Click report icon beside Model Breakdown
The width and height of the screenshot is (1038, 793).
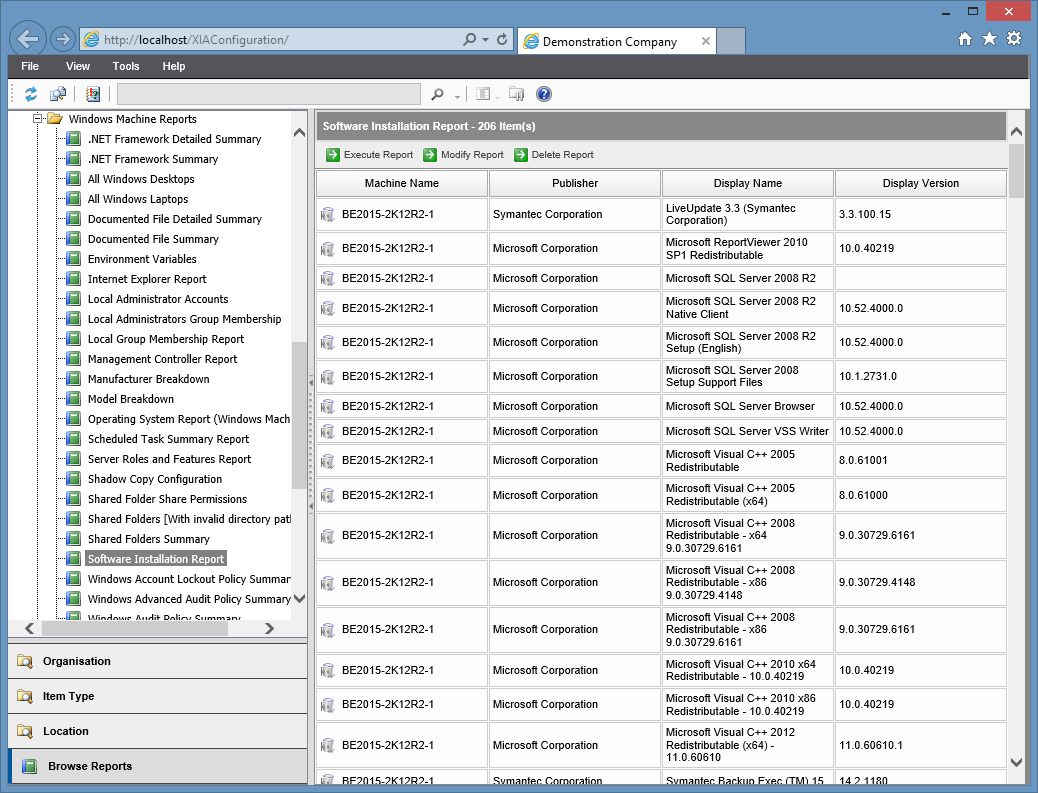pyautogui.click(x=74, y=398)
